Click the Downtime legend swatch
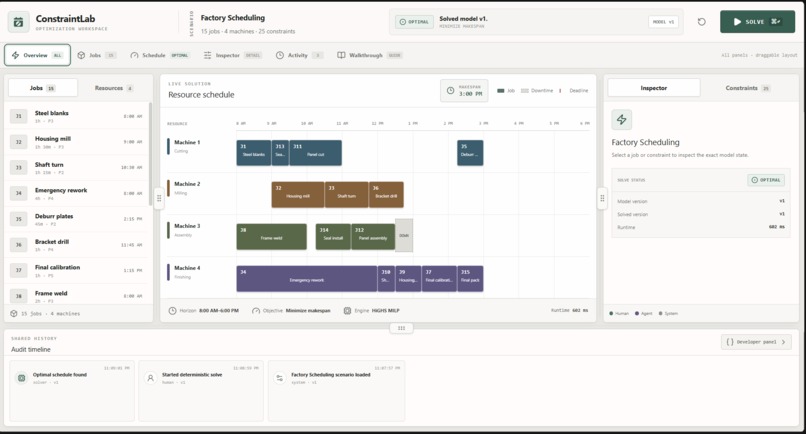 (x=525, y=91)
